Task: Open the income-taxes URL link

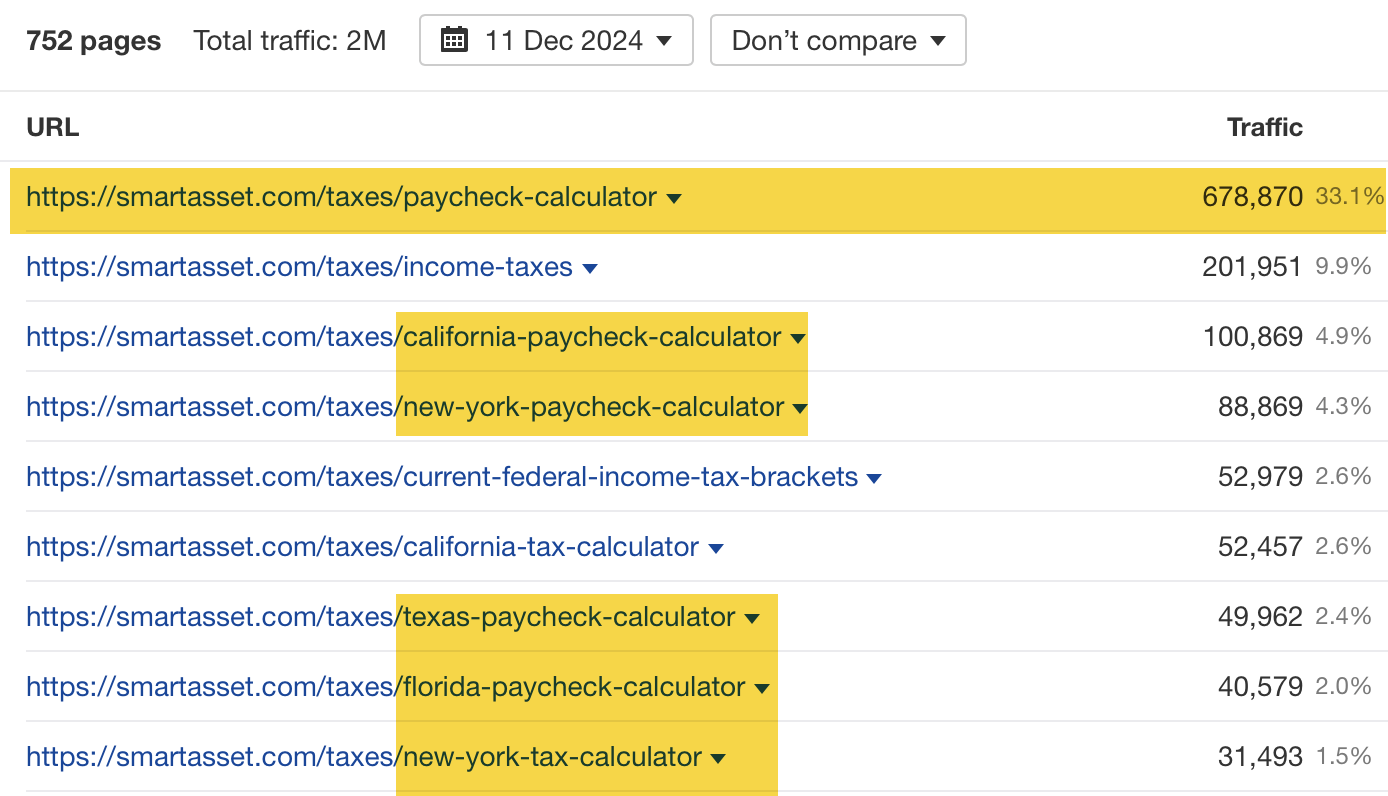Action: click(x=300, y=267)
